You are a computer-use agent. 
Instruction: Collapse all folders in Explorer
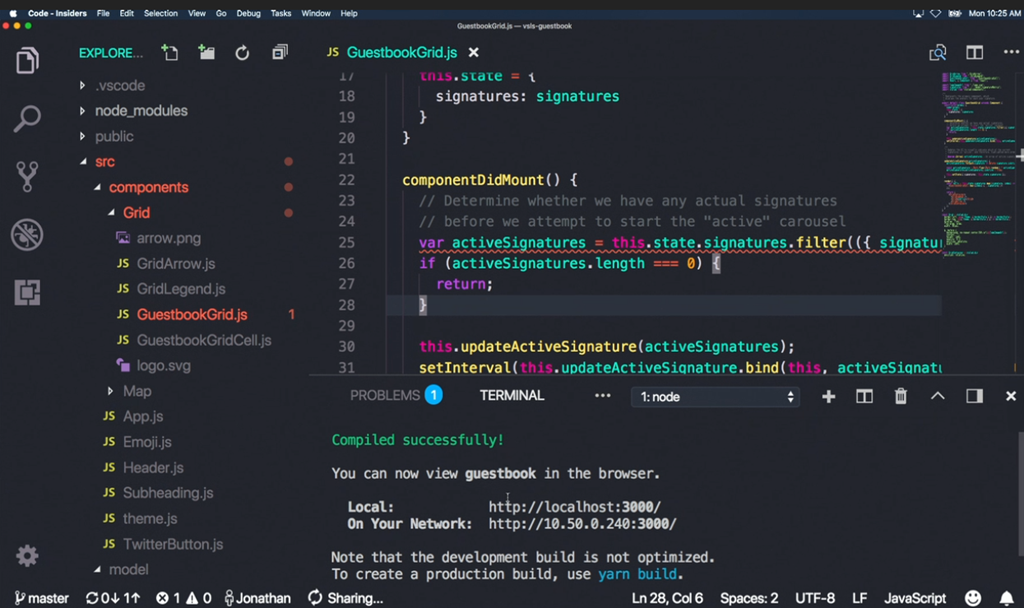pos(280,53)
